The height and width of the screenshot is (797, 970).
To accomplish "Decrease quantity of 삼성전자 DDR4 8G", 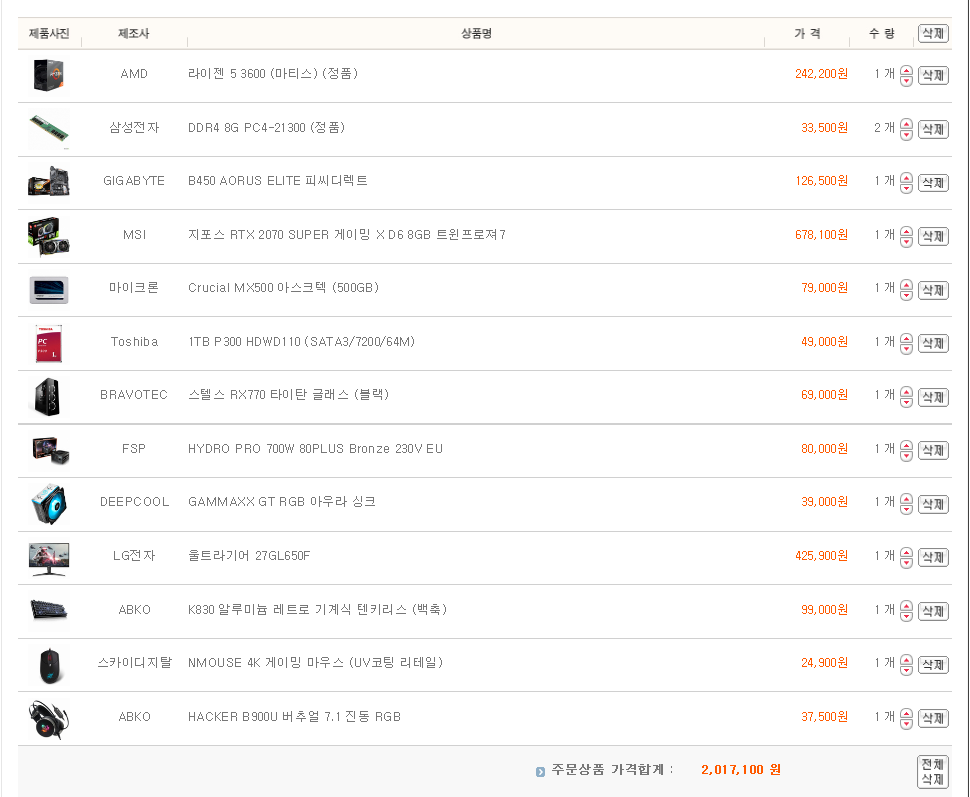I will [906, 135].
